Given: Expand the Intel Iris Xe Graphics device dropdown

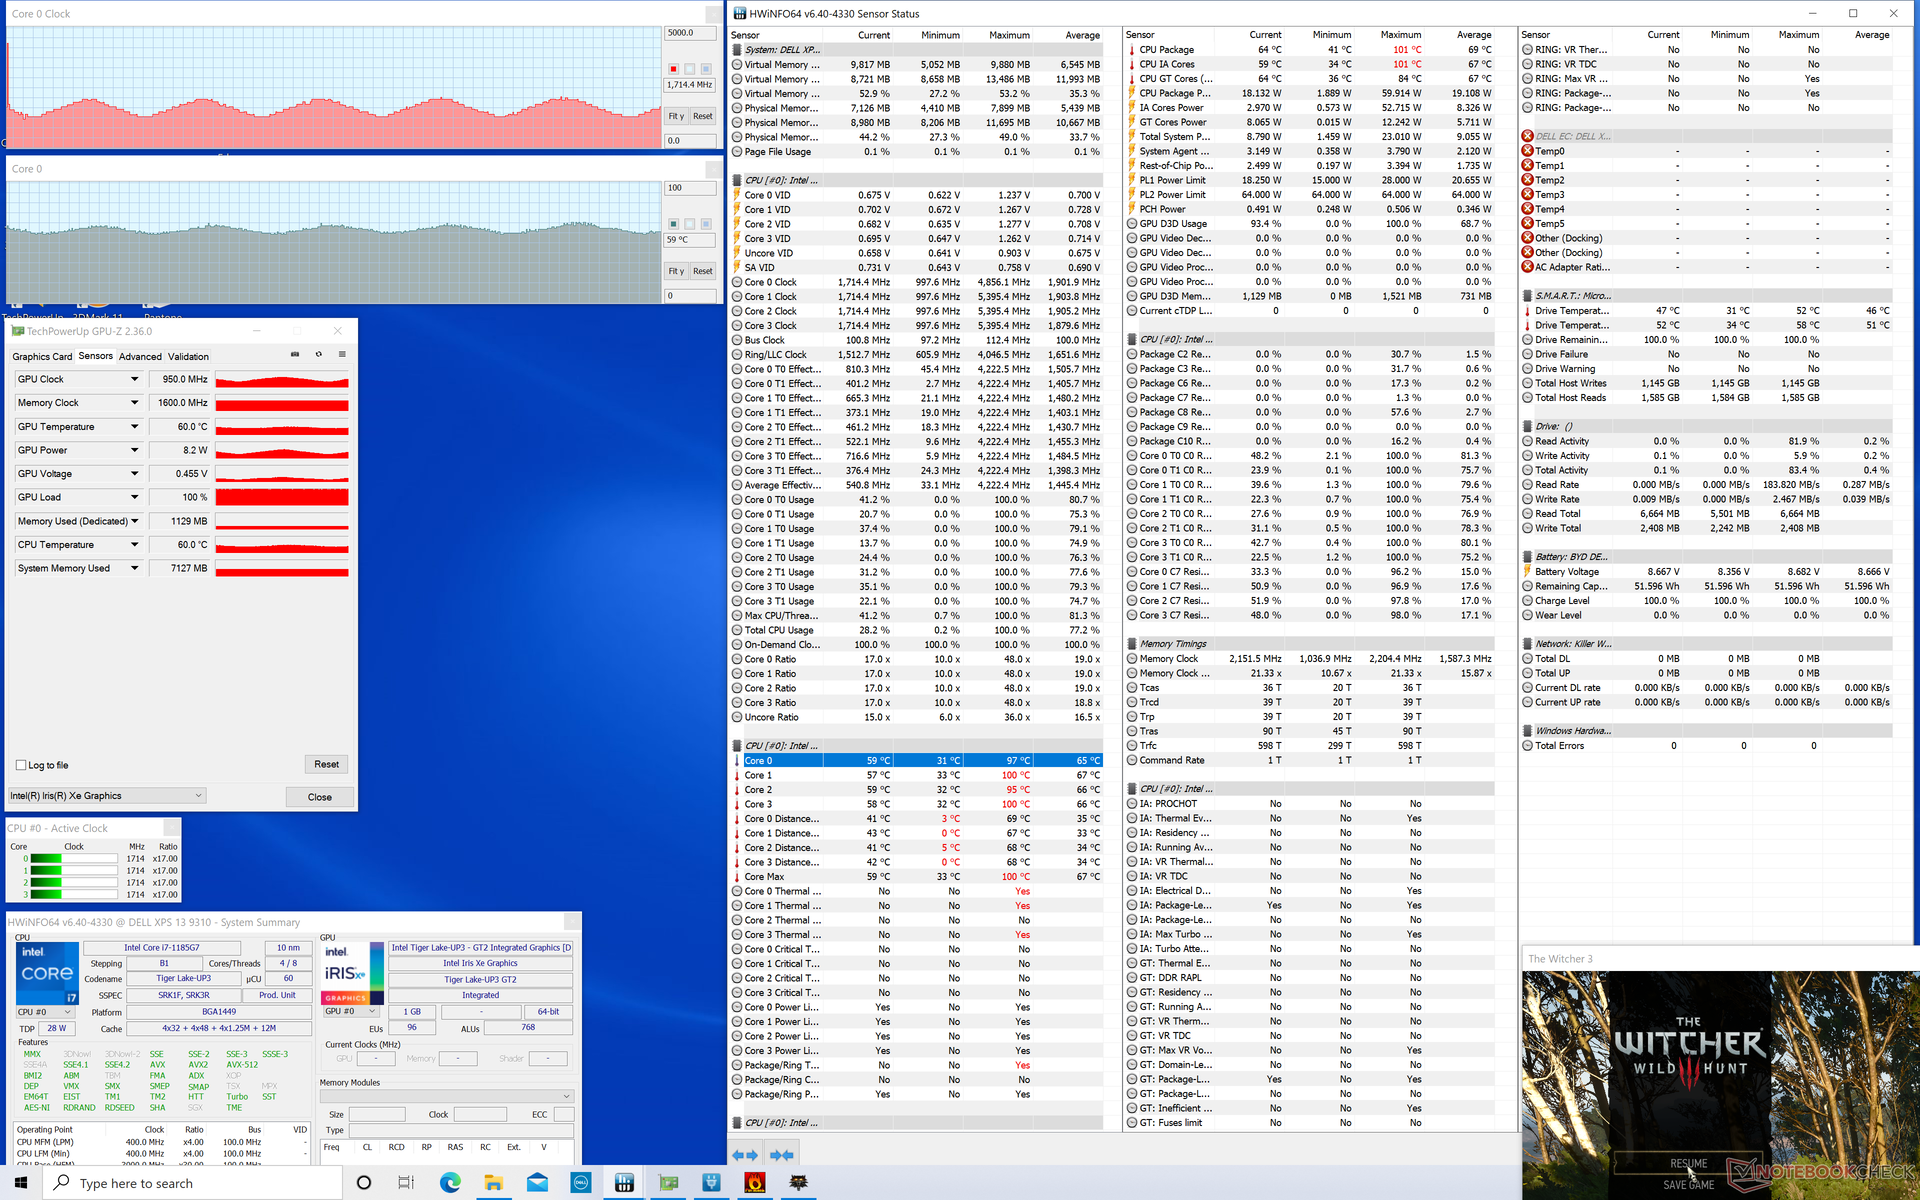Looking at the screenshot, I should click(x=198, y=796).
